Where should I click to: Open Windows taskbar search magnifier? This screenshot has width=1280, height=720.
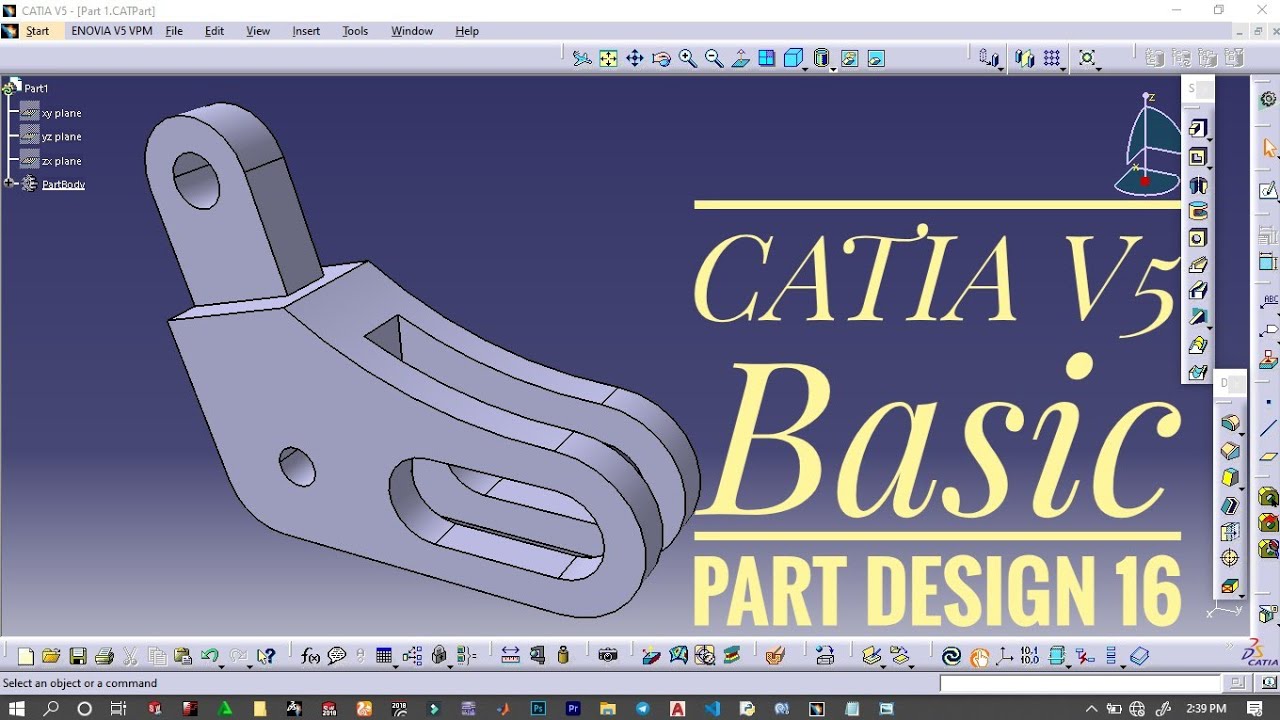click(51, 708)
